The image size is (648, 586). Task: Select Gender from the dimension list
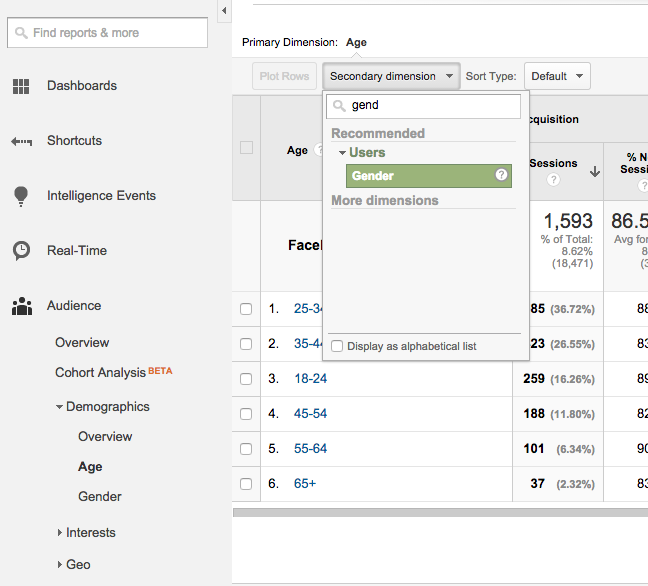pyautogui.click(x=373, y=176)
